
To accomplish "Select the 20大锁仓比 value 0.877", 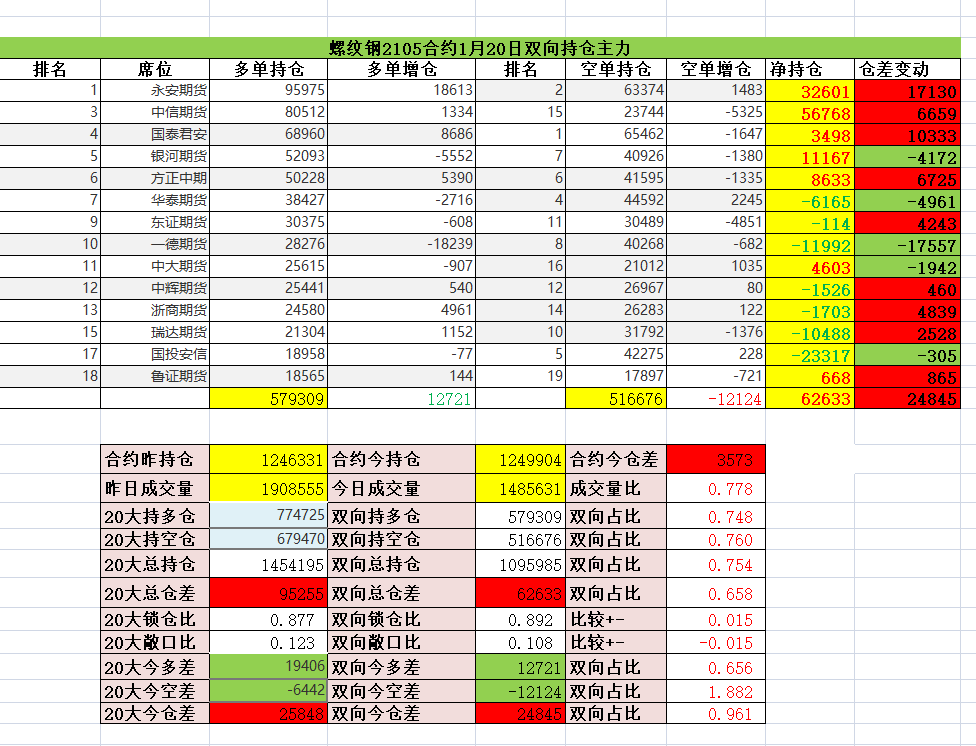I will pos(269,620).
